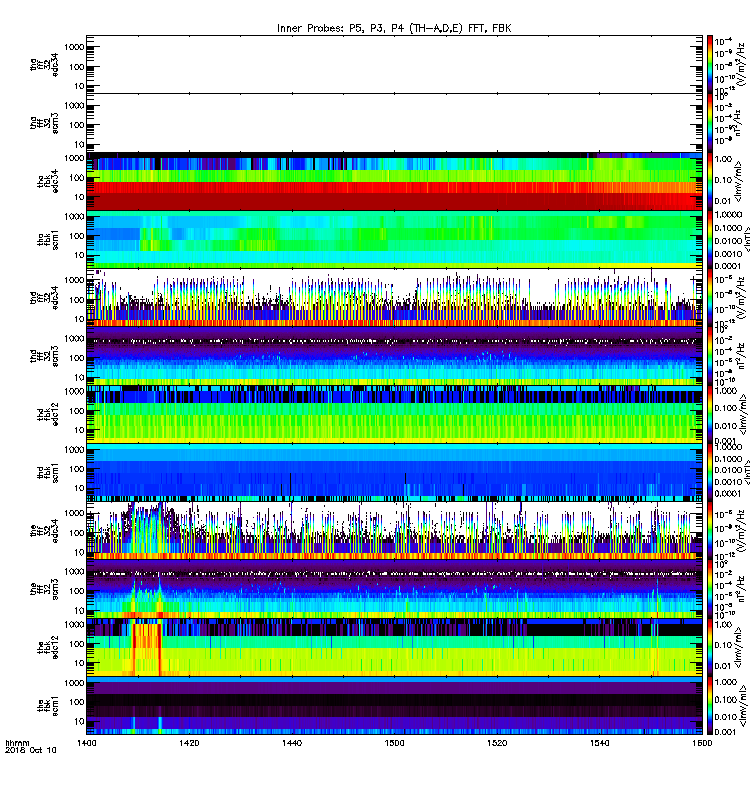Select the 1540 time axis label
The height and width of the screenshot is (800, 750).
tap(599, 743)
